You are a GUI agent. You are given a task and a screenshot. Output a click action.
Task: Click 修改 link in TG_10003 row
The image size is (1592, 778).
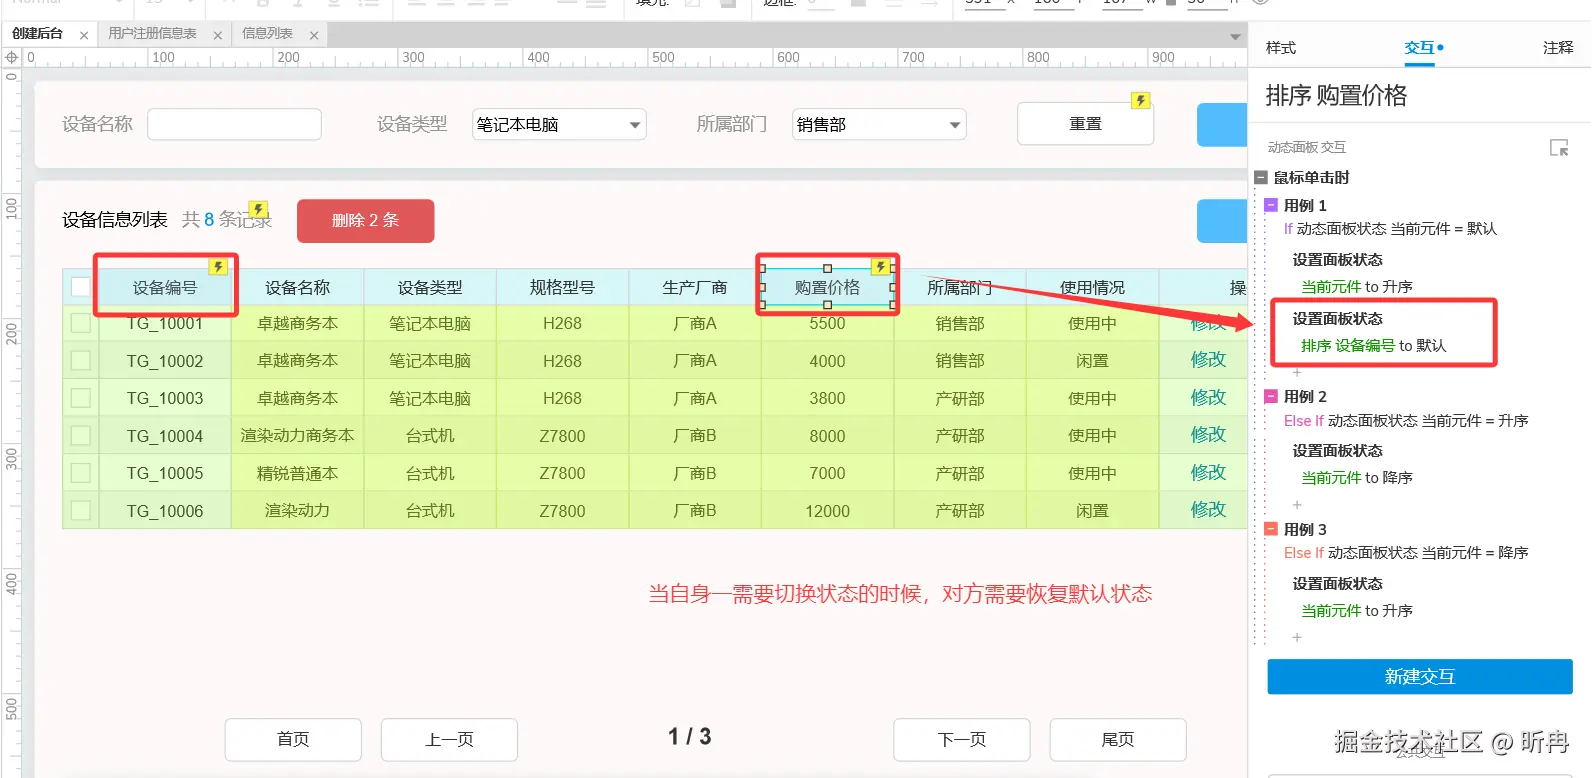[1208, 398]
